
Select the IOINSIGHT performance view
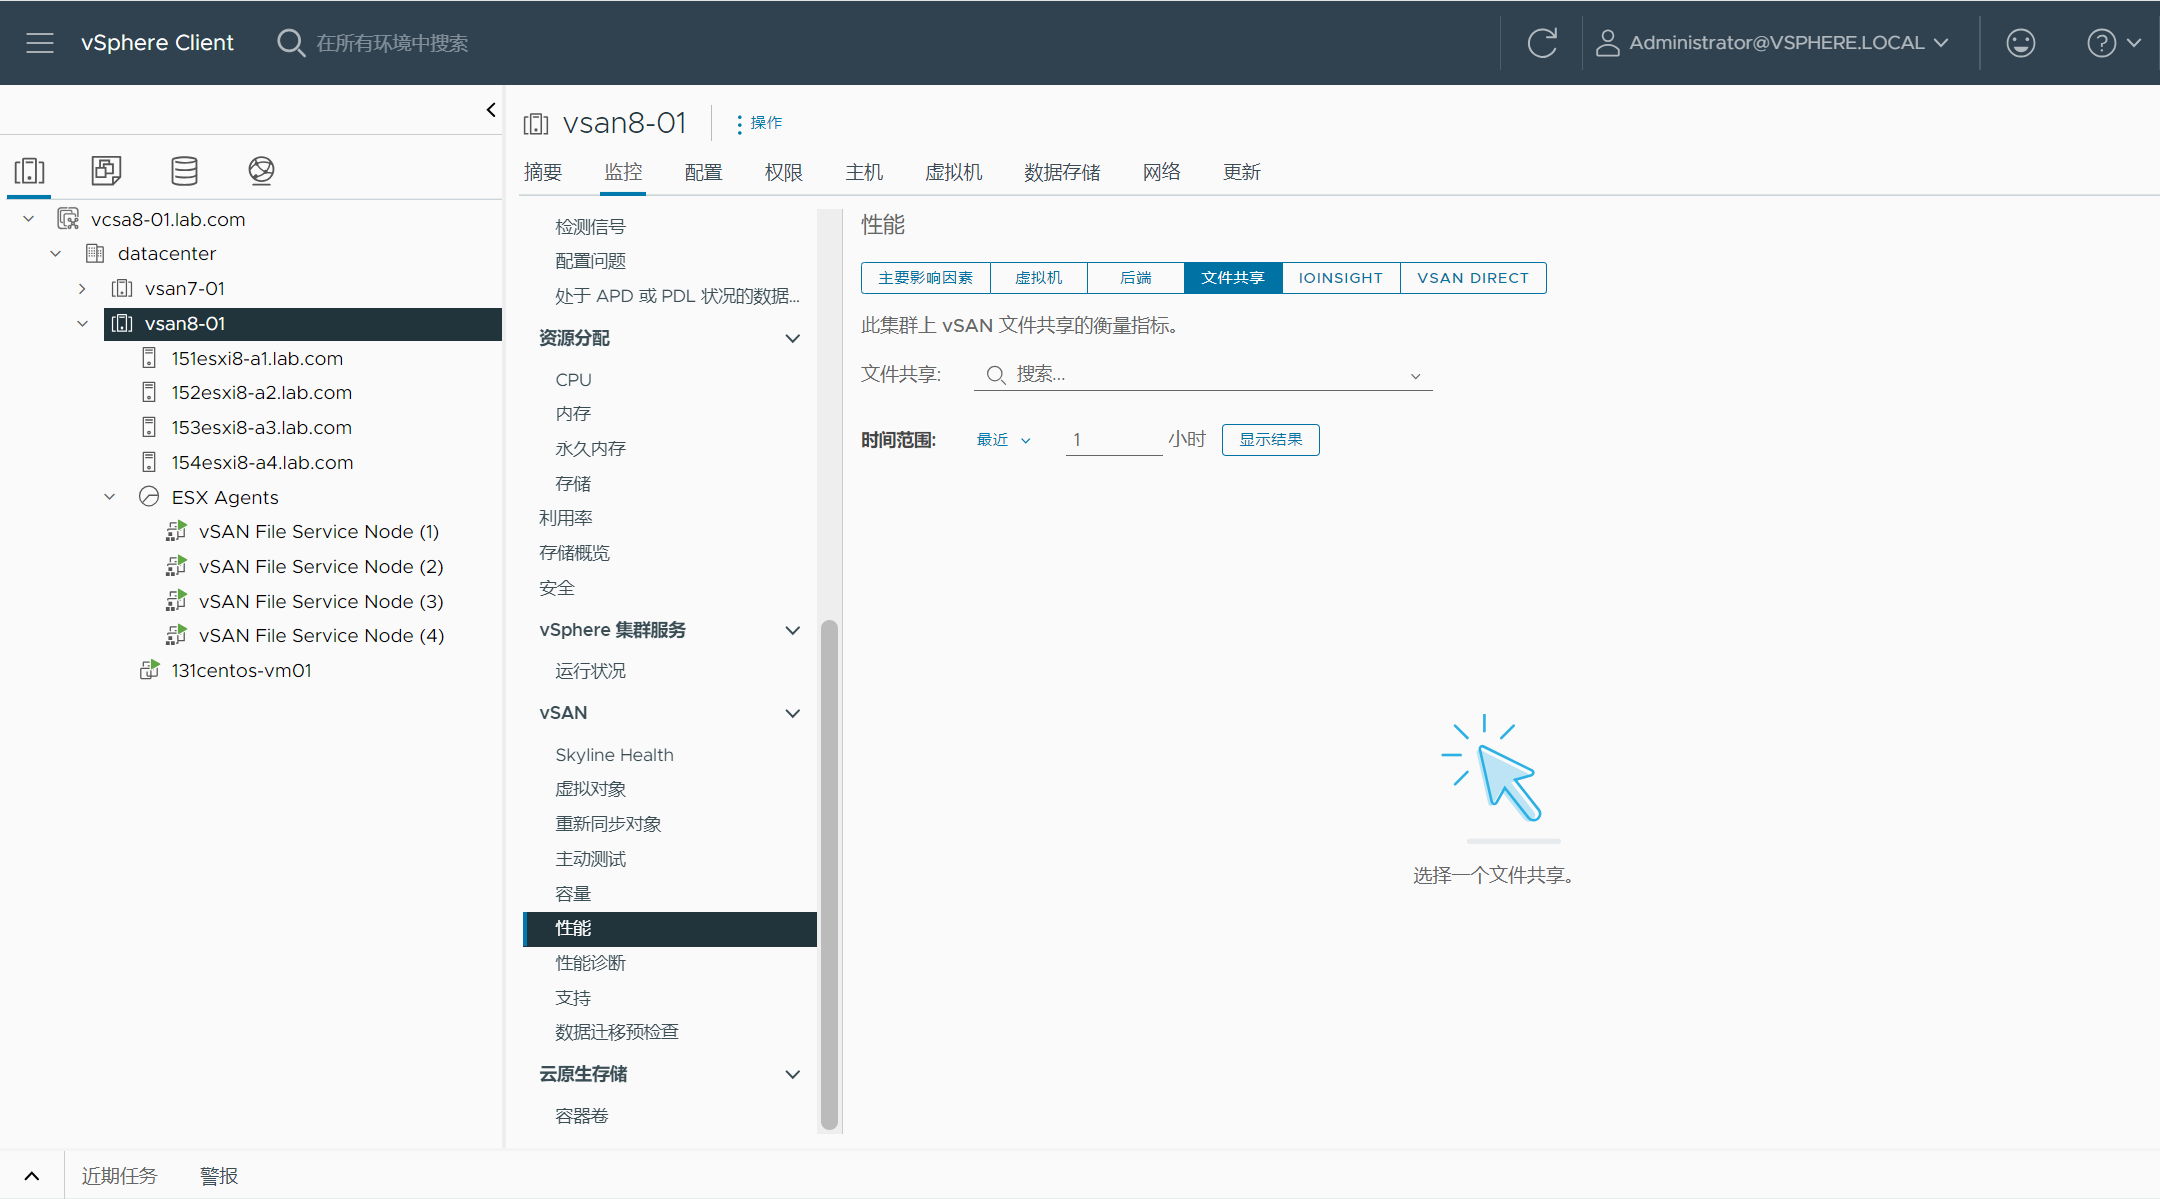(x=1341, y=278)
